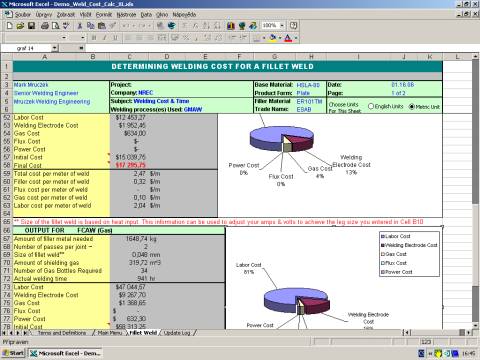Toggle Align Right button
This screenshot has height=360, width=480.
pos(150,38)
